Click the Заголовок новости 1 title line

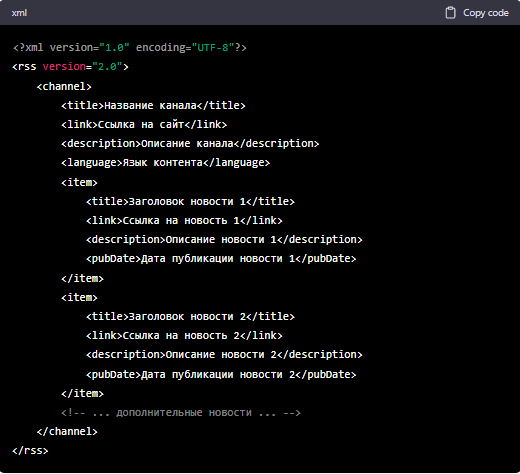190,201
